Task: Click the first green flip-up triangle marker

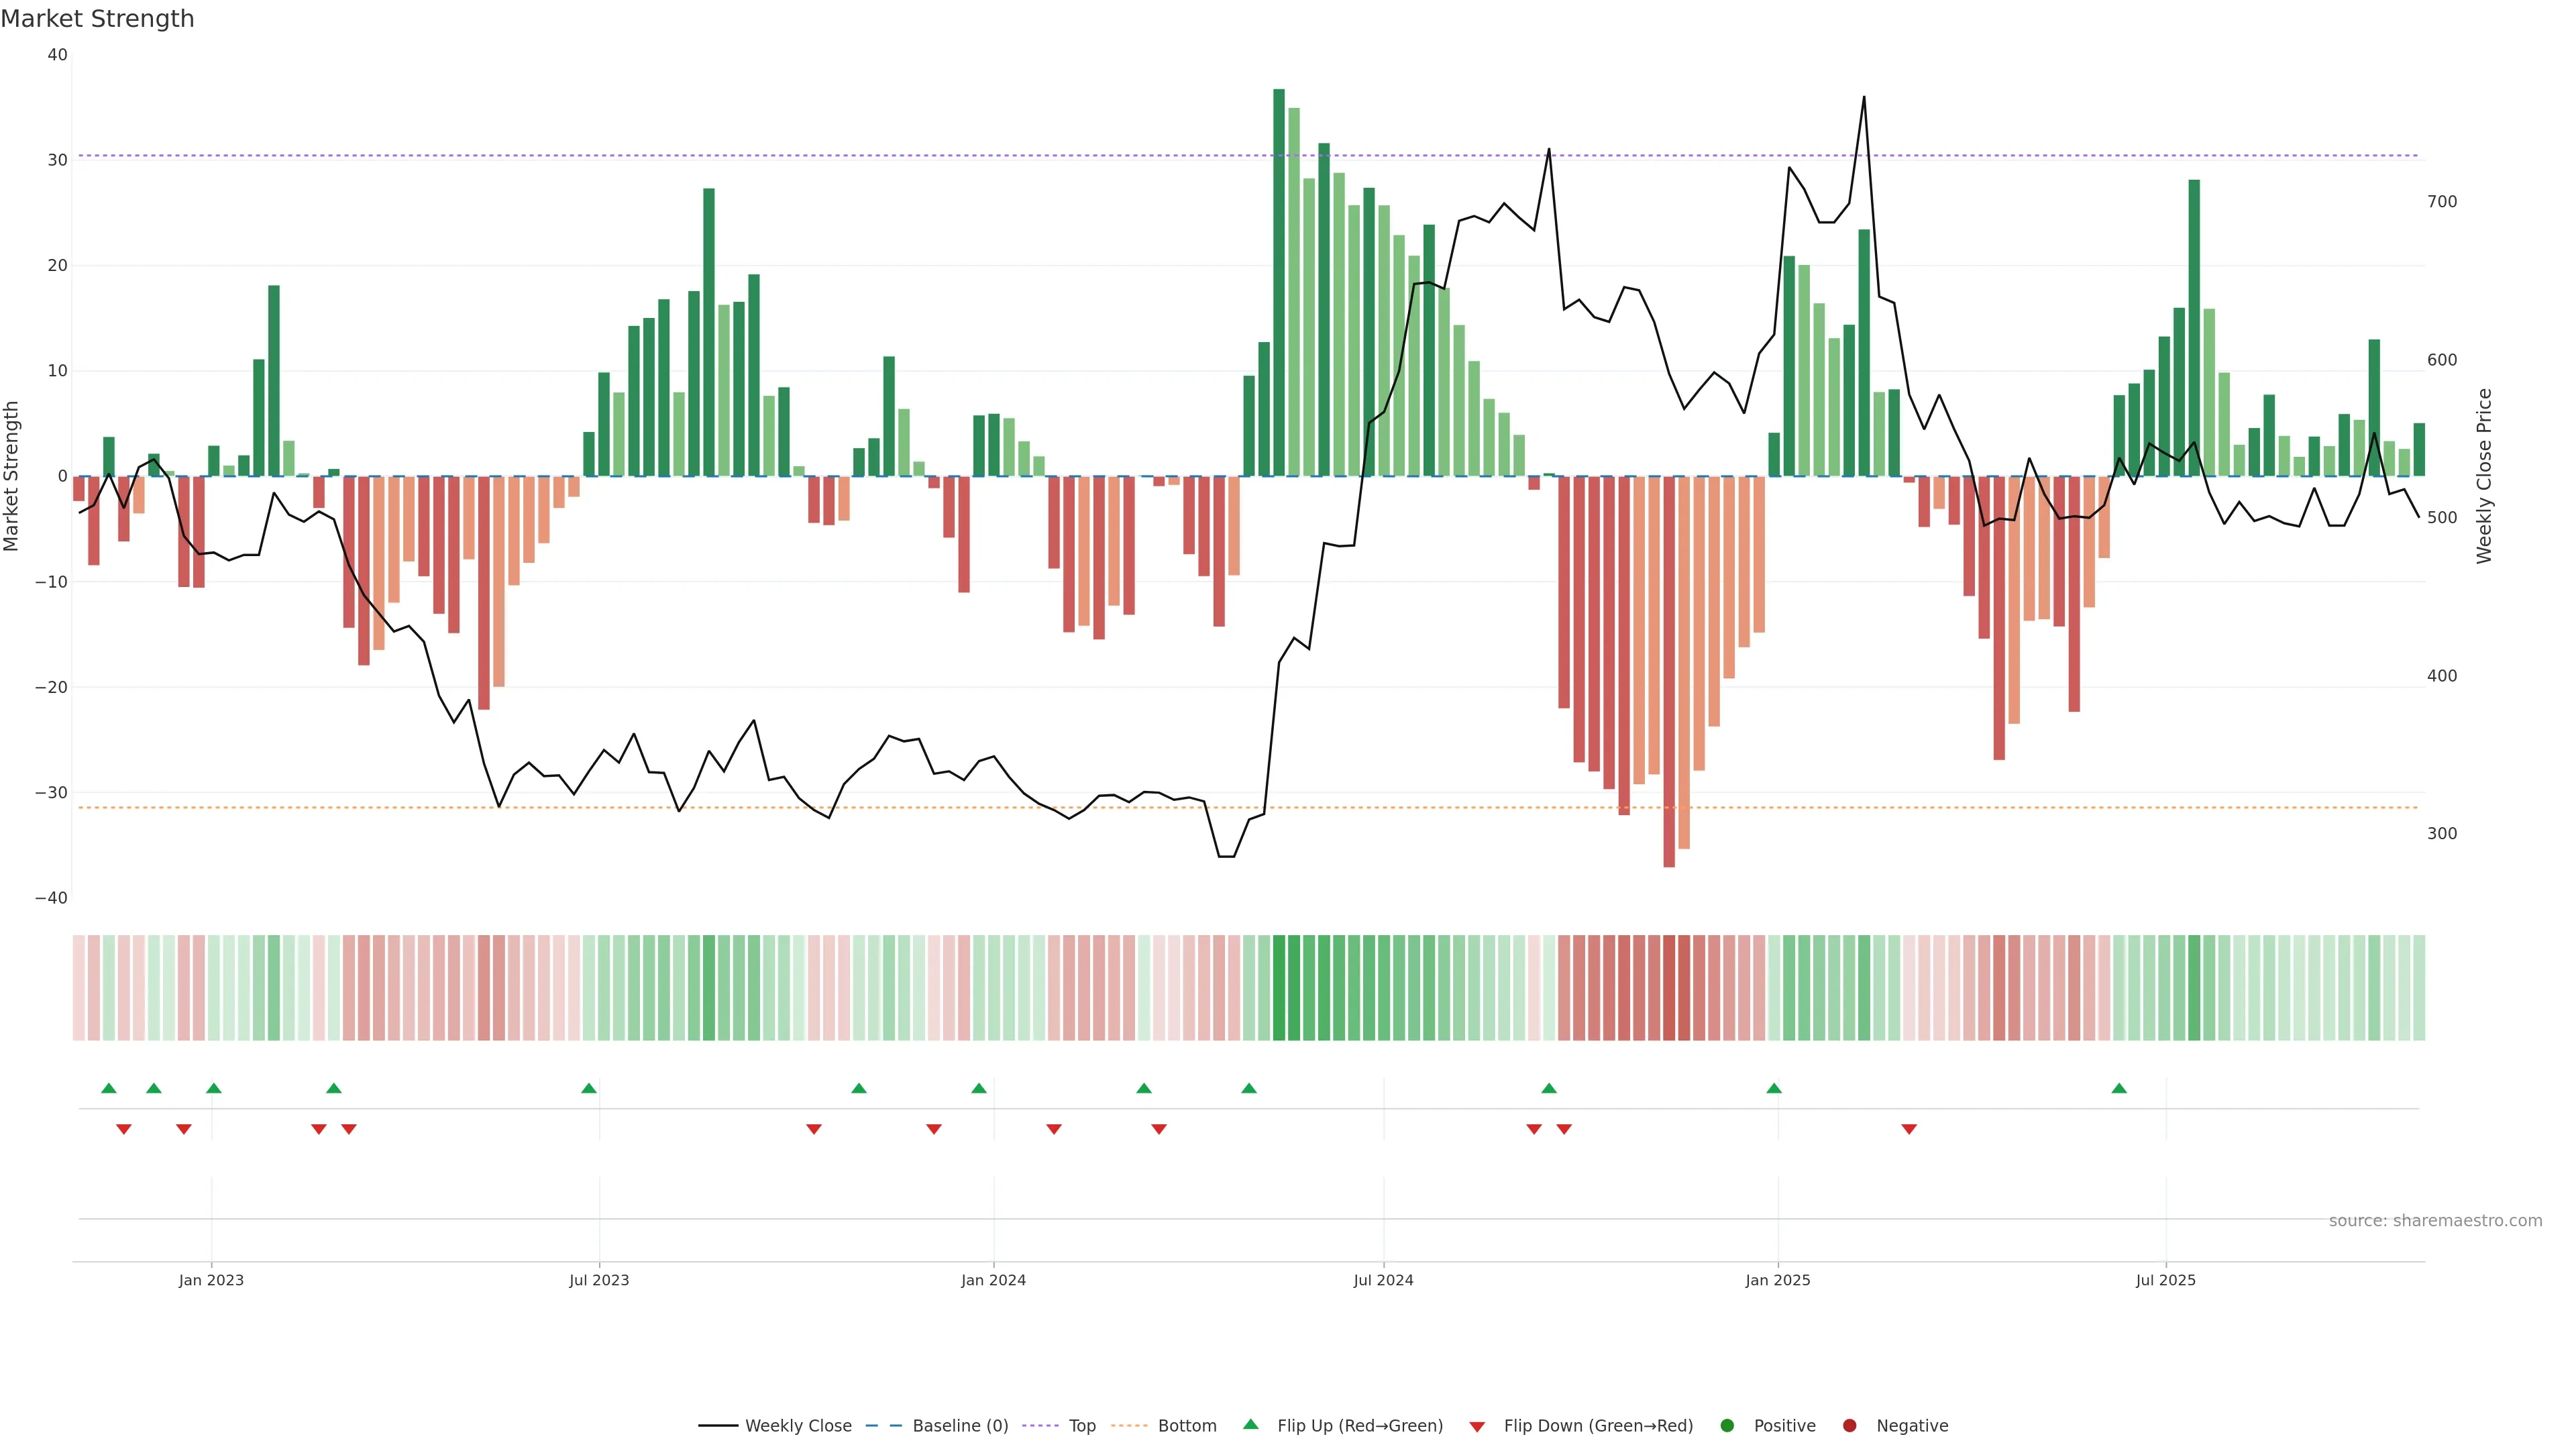Action: (x=109, y=1088)
